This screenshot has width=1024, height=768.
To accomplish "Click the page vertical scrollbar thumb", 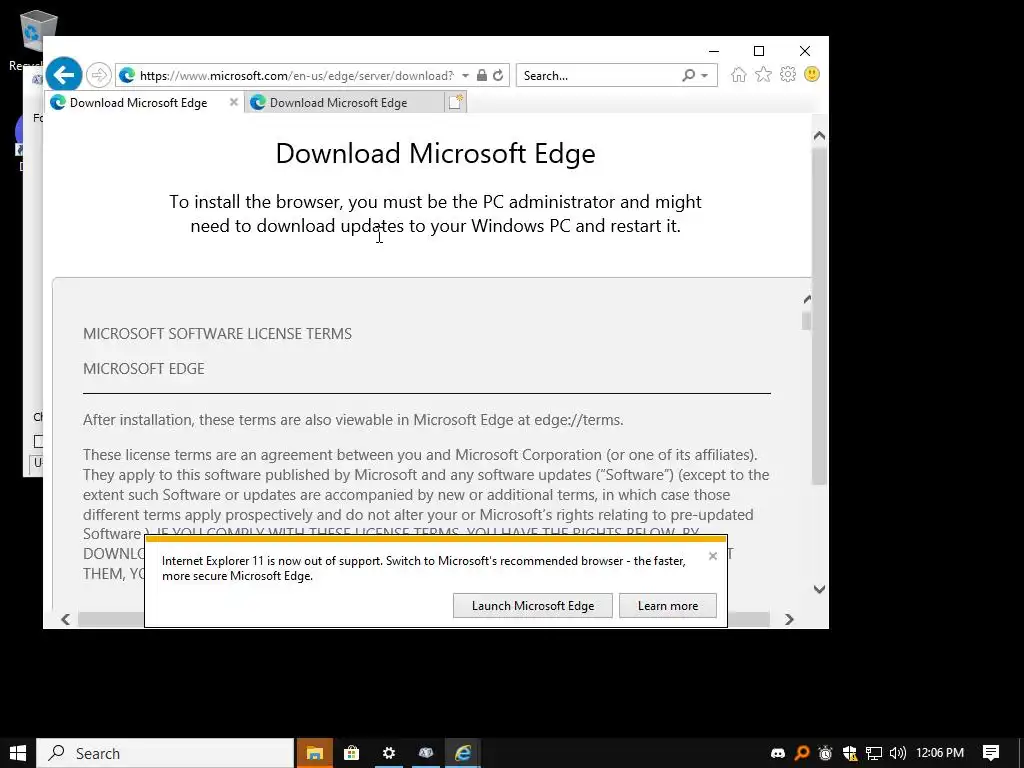I will coord(819,316).
